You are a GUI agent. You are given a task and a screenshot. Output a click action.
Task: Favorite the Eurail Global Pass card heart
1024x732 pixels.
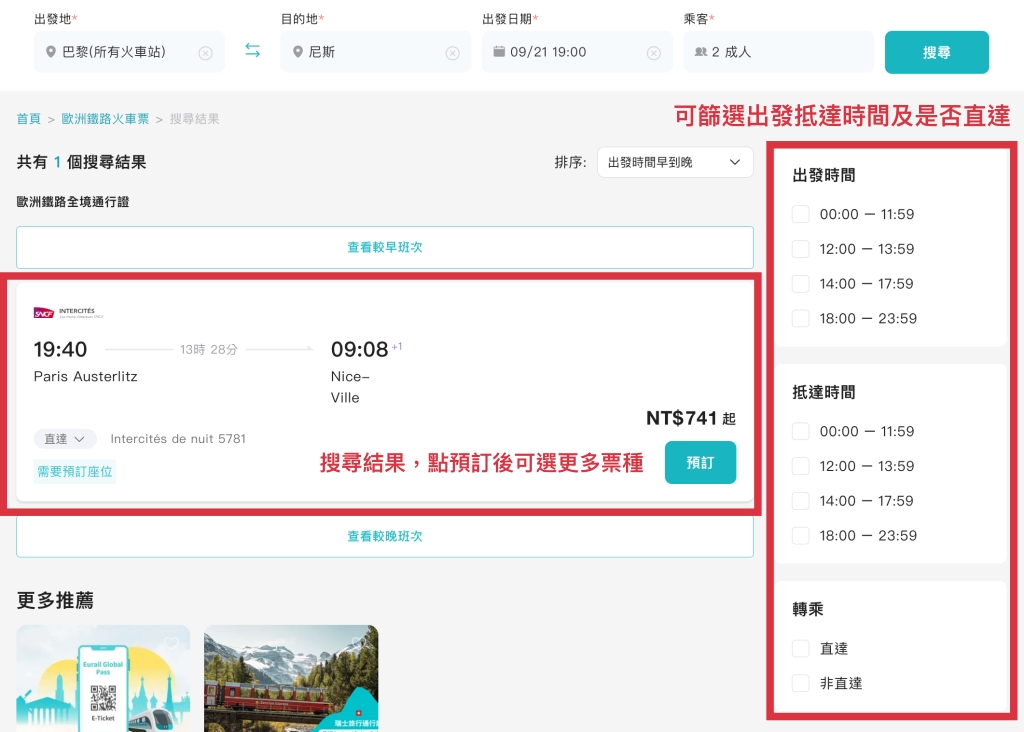point(171,644)
